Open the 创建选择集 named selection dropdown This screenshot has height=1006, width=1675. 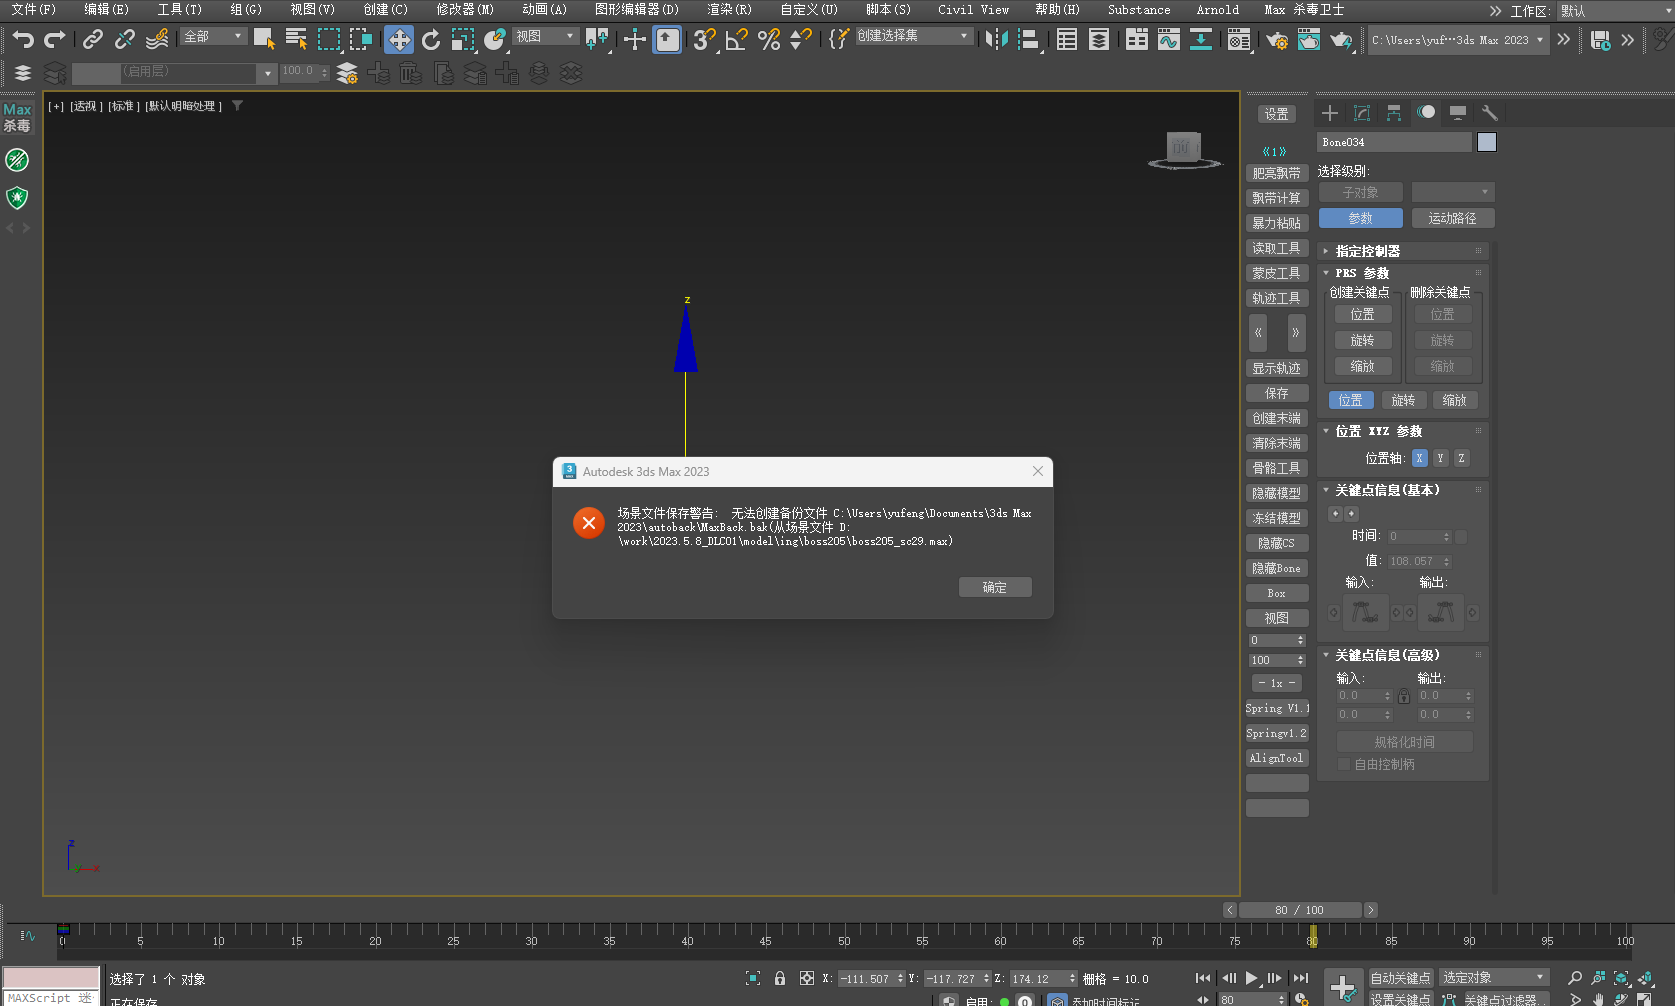(913, 36)
